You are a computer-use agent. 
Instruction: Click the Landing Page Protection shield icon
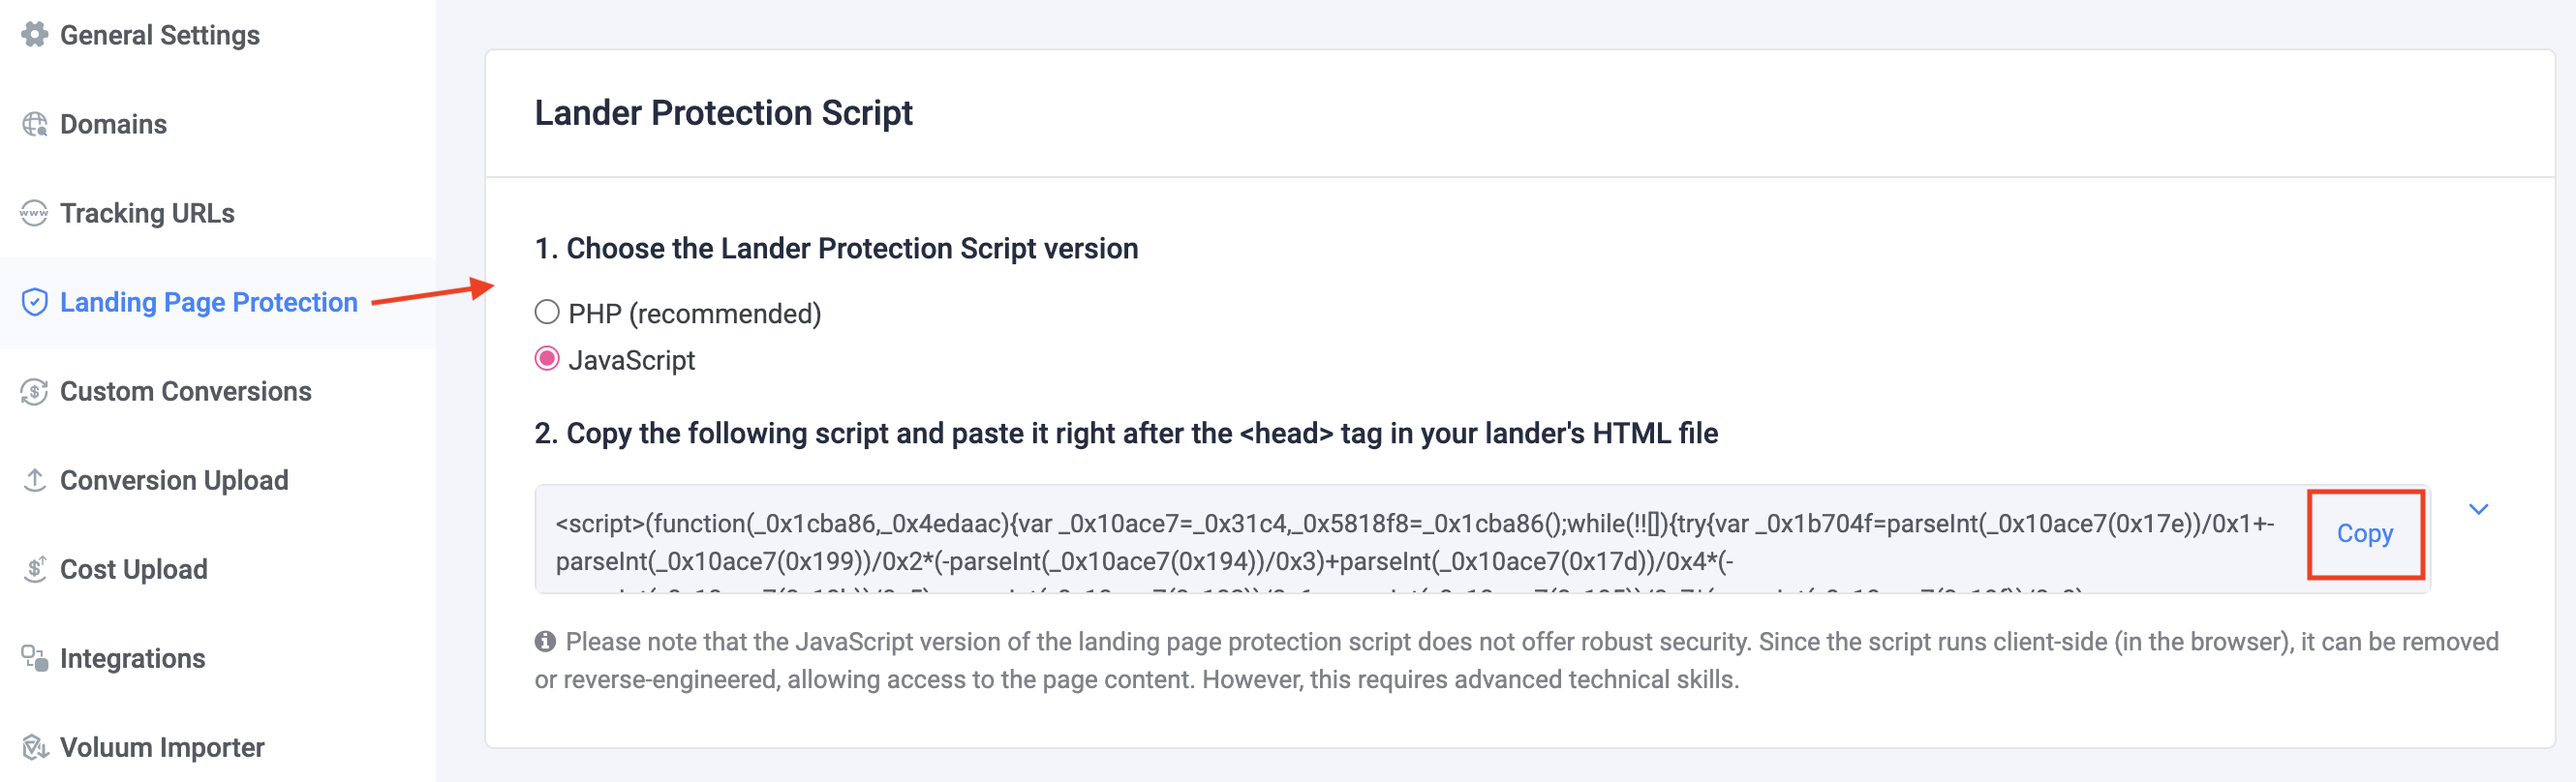point(33,301)
